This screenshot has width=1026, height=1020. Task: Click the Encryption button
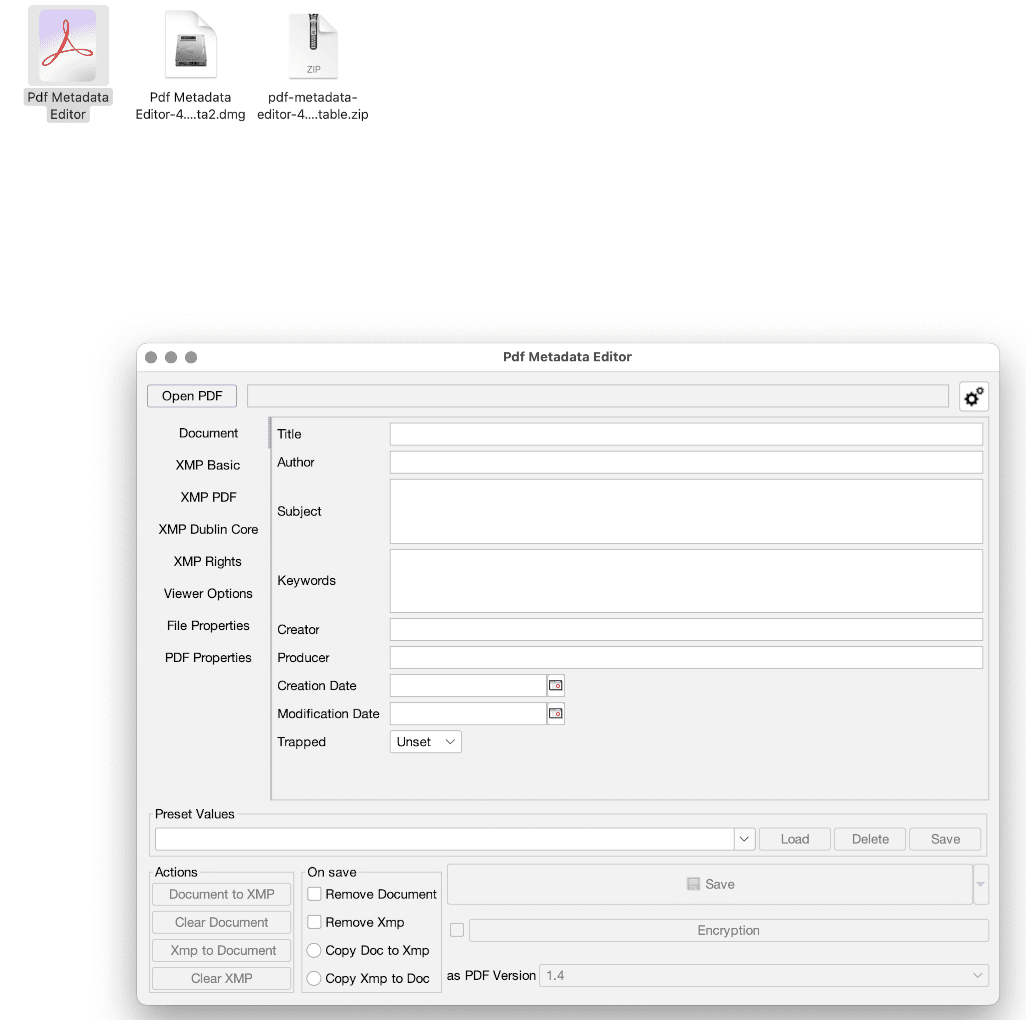(728, 930)
